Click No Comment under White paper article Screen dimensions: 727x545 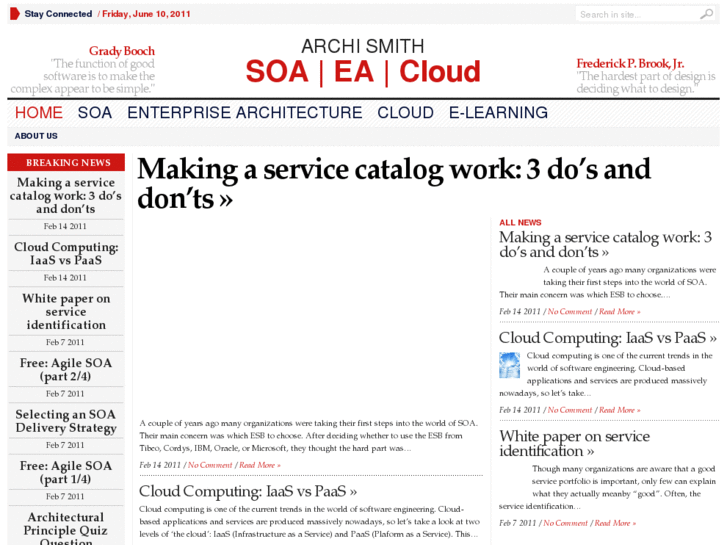point(565,523)
